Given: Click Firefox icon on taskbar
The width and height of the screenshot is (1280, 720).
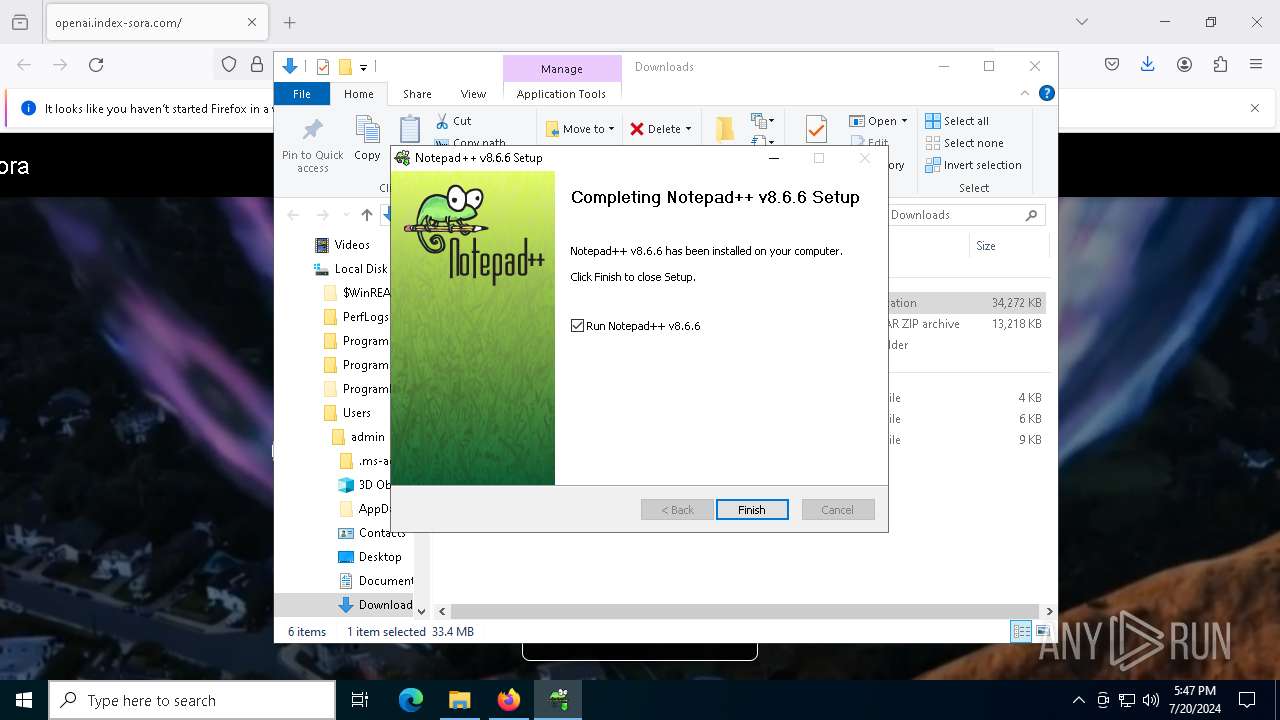Looking at the screenshot, I should [509, 700].
